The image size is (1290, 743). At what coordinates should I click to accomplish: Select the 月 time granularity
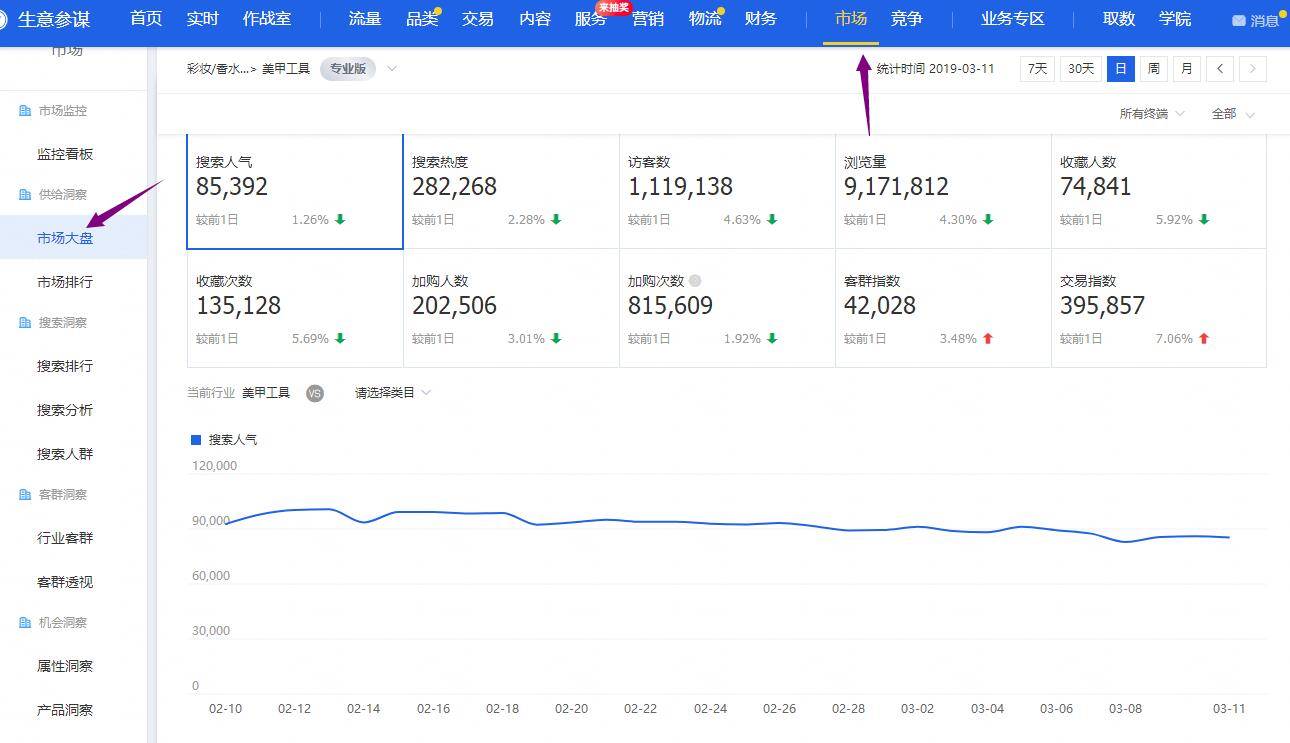[x=1187, y=69]
